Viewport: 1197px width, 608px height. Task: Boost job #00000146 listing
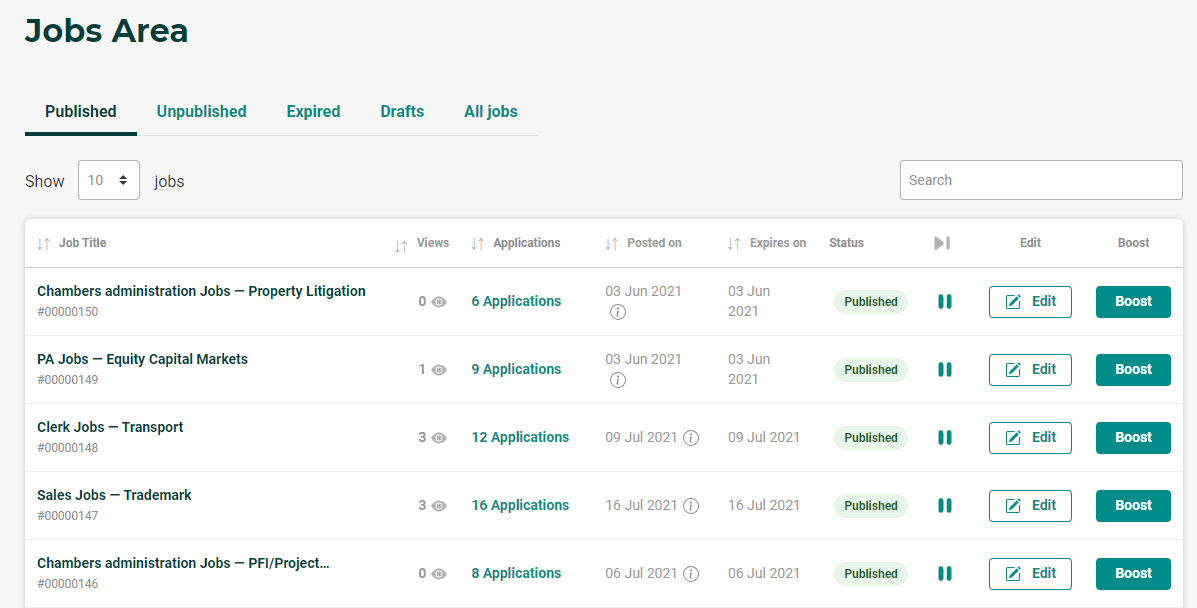pyautogui.click(x=1133, y=574)
